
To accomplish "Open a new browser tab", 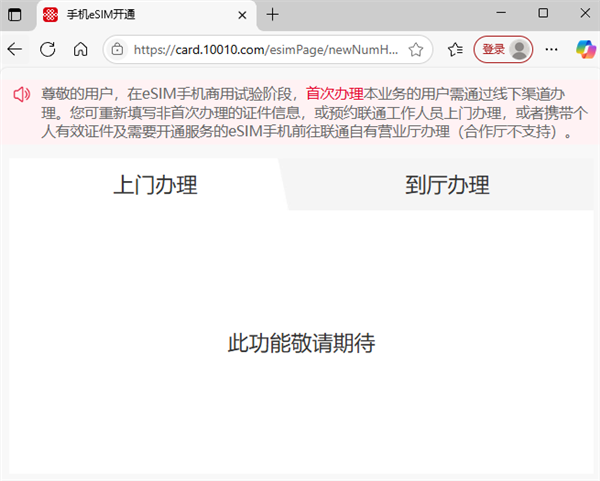I will pyautogui.click(x=273, y=14).
